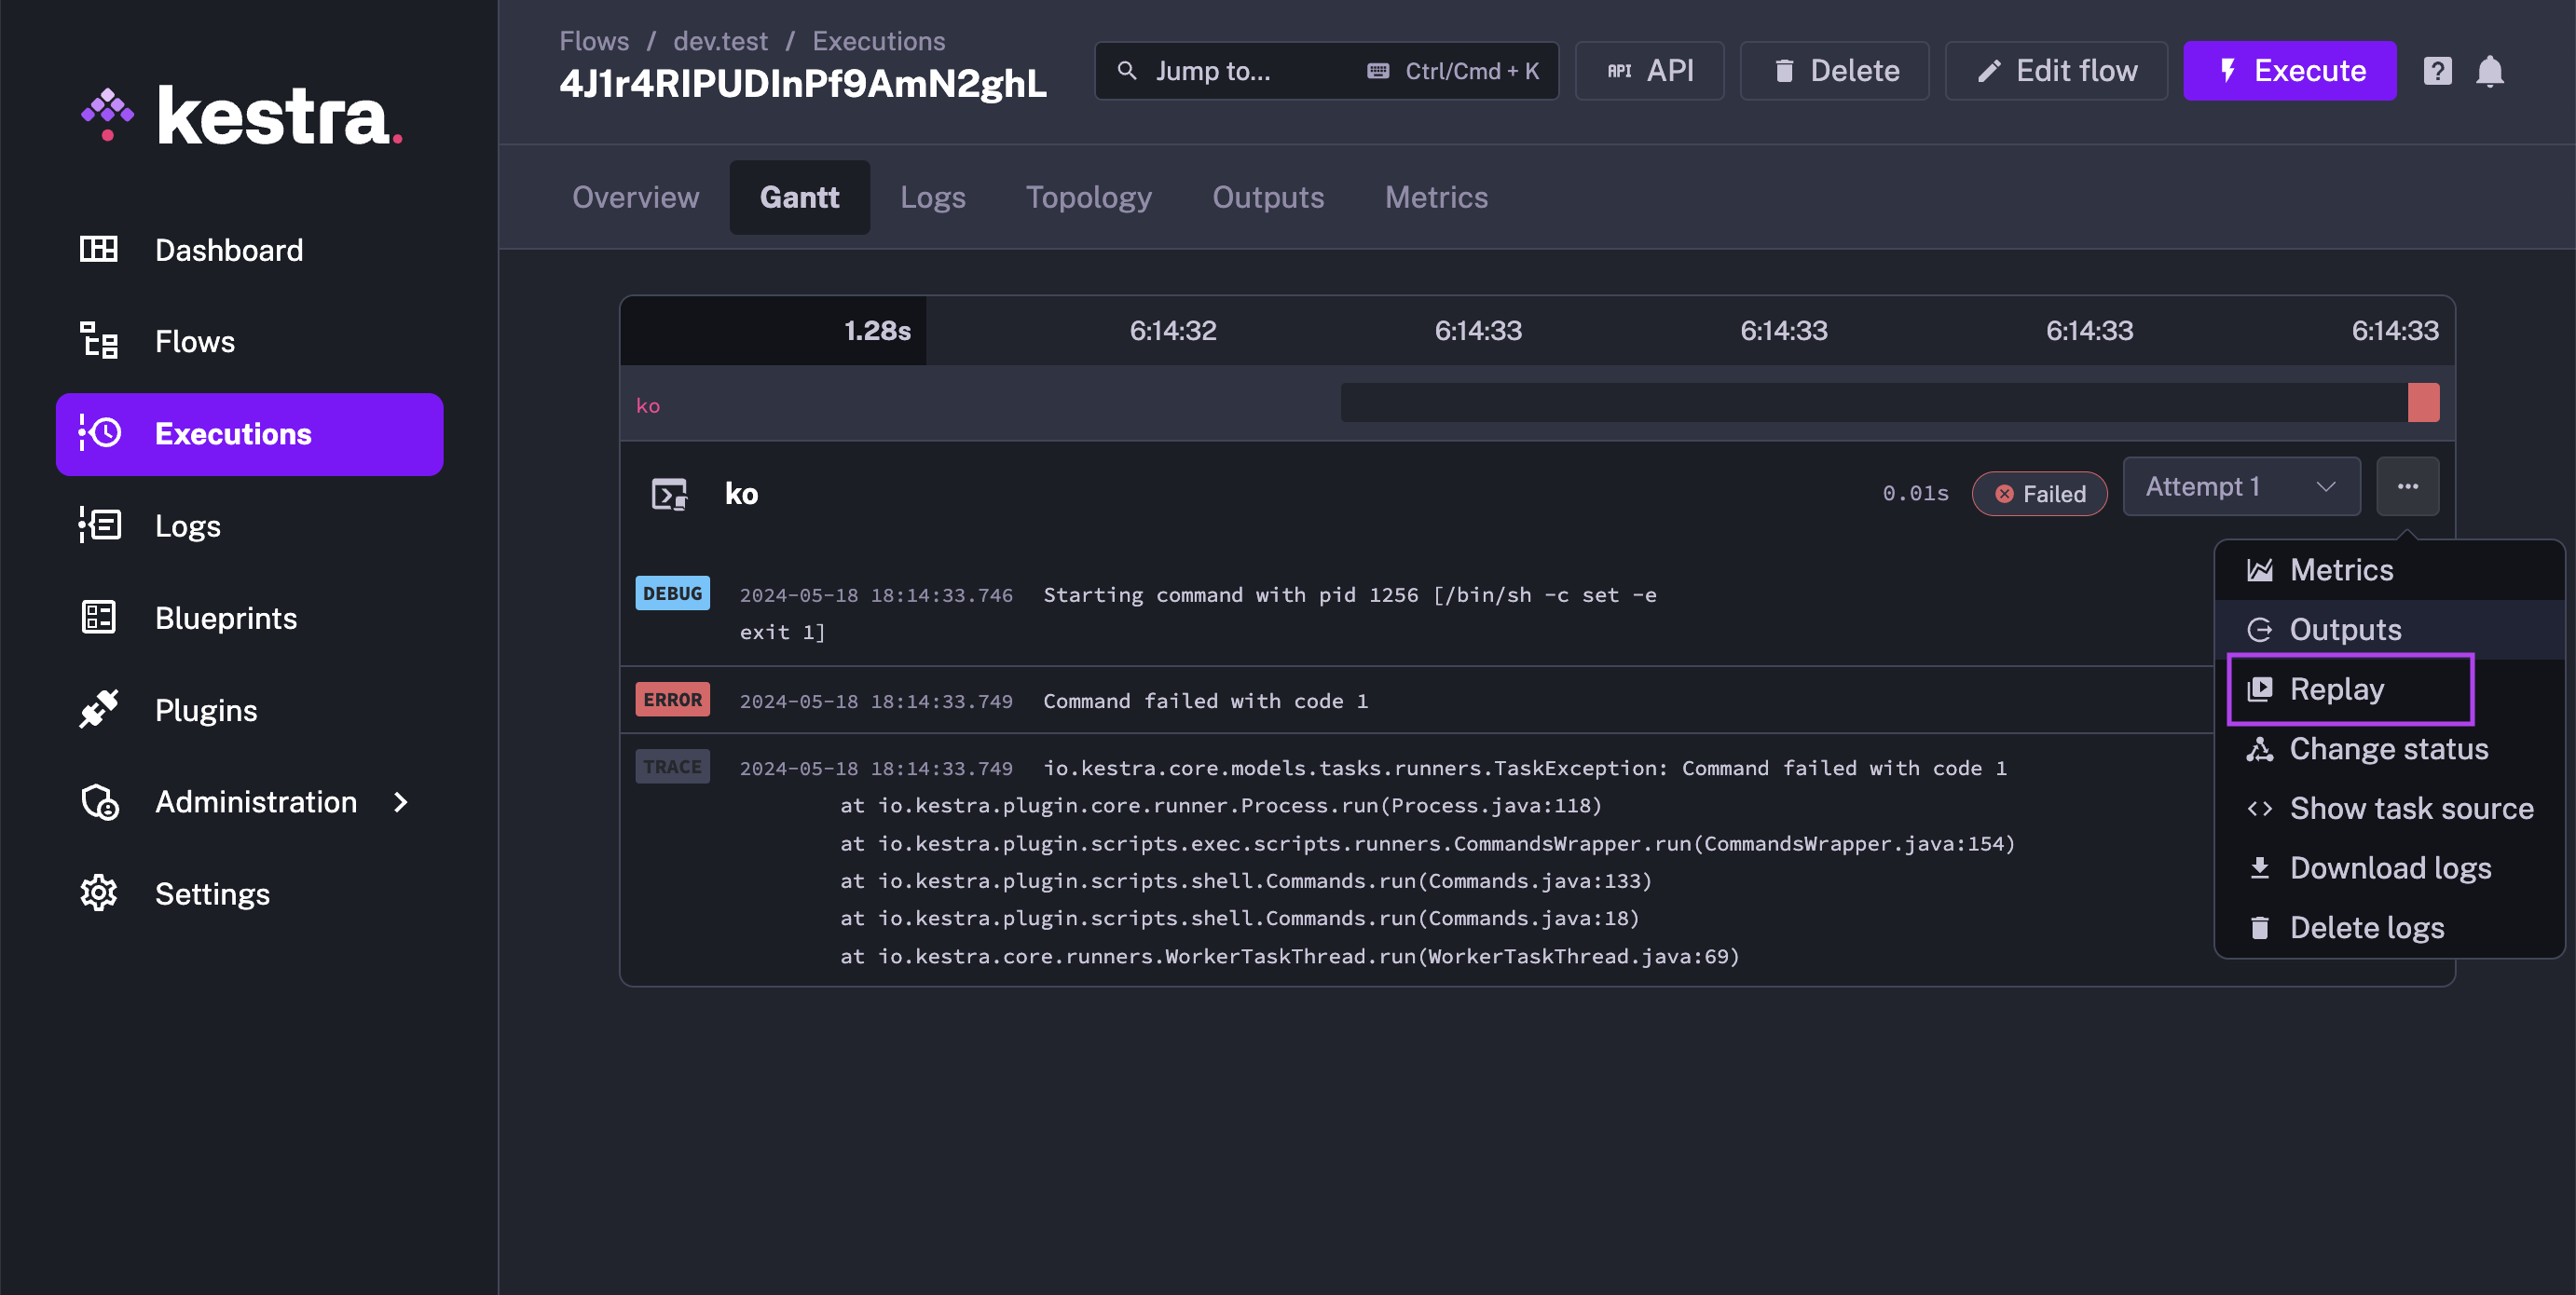Switch to the Topology tab
2576x1295 pixels.
click(x=1088, y=197)
